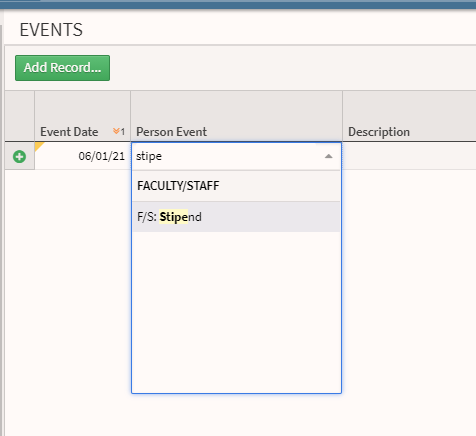
Task: Click the Description column header
Action: (409, 116)
